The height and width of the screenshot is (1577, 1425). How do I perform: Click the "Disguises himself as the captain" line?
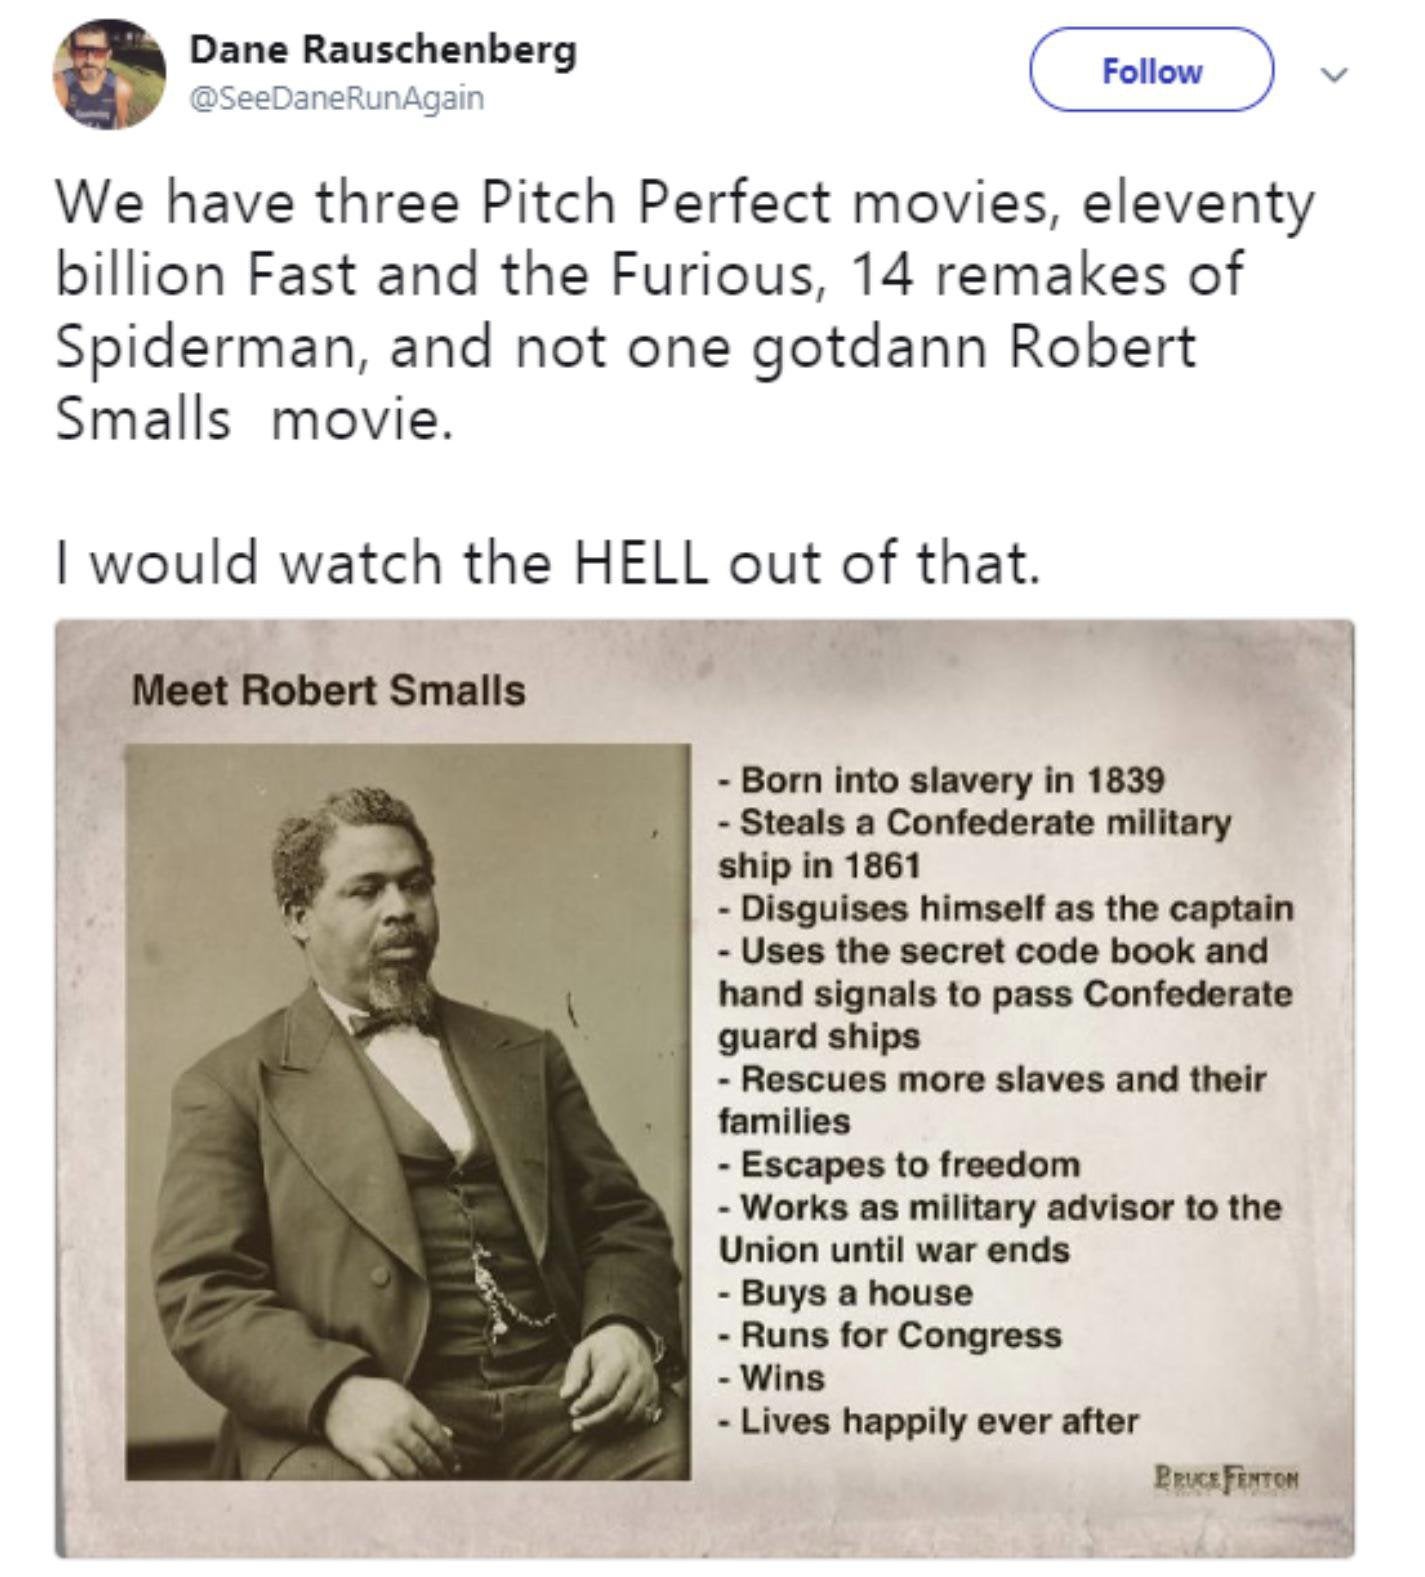[x=1006, y=908]
